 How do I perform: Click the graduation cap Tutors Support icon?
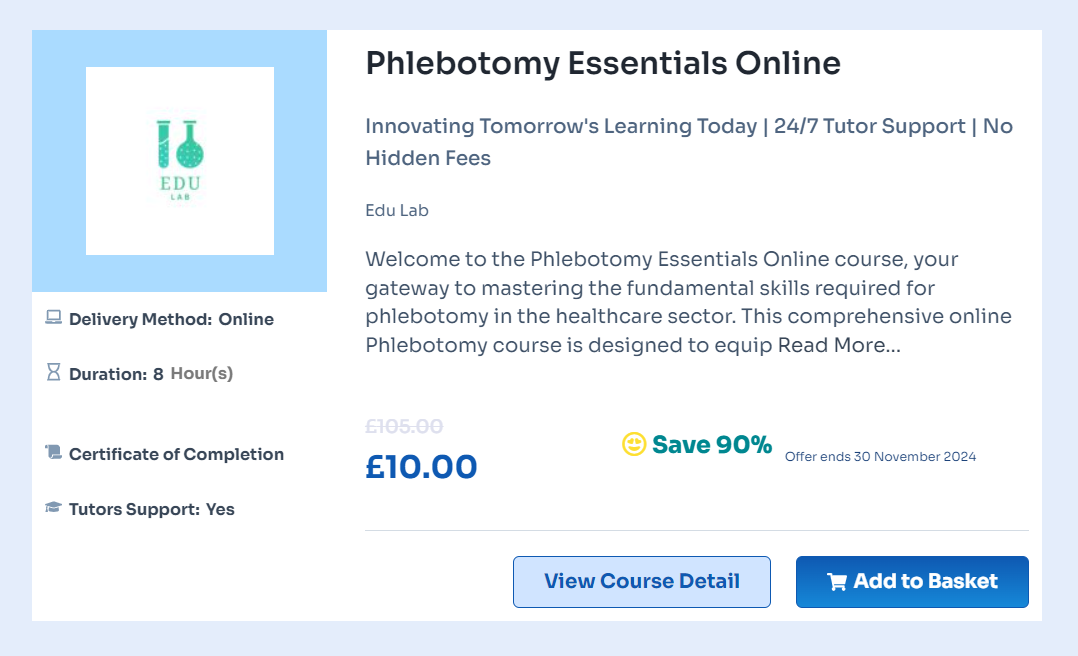click(x=54, y=508)
